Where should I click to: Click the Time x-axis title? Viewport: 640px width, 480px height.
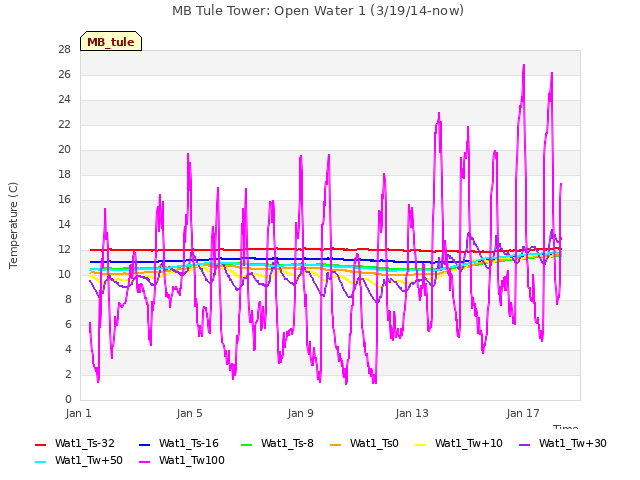coord(565,427)
